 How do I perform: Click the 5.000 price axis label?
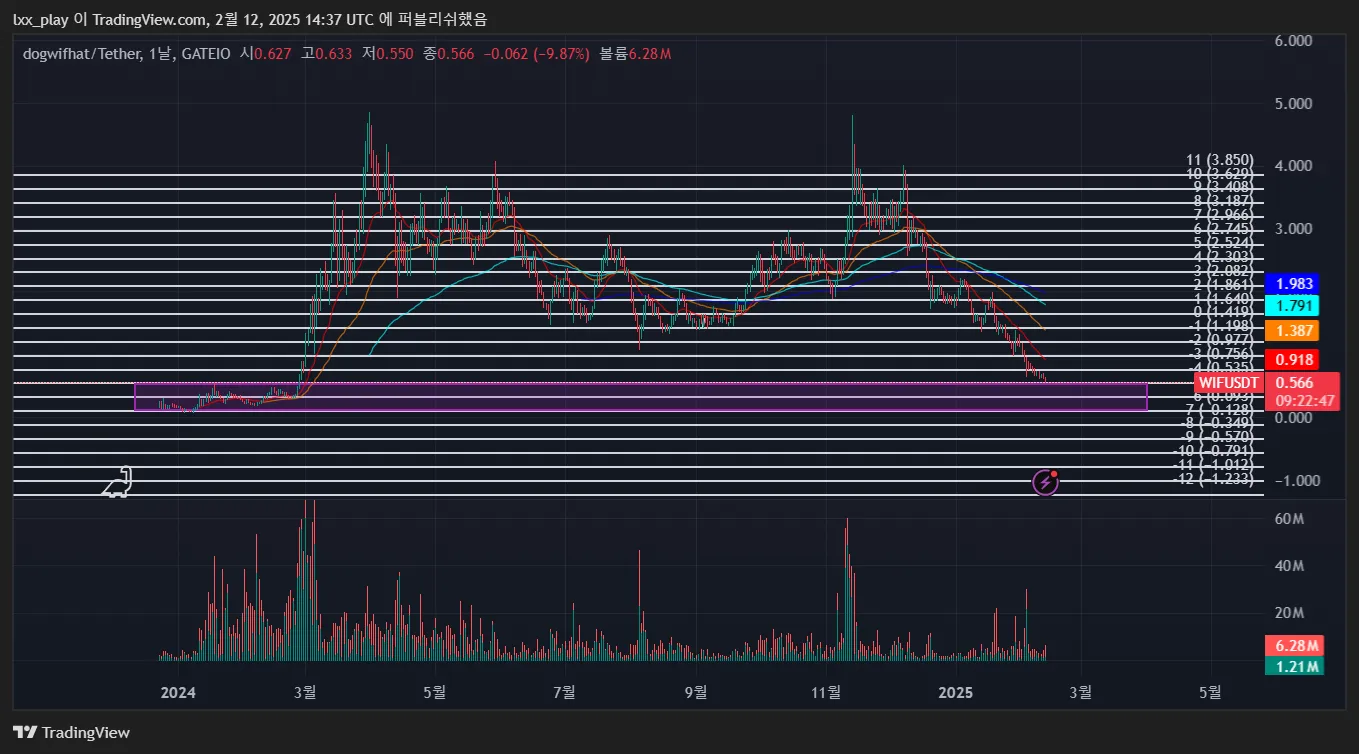(1293, 104)
